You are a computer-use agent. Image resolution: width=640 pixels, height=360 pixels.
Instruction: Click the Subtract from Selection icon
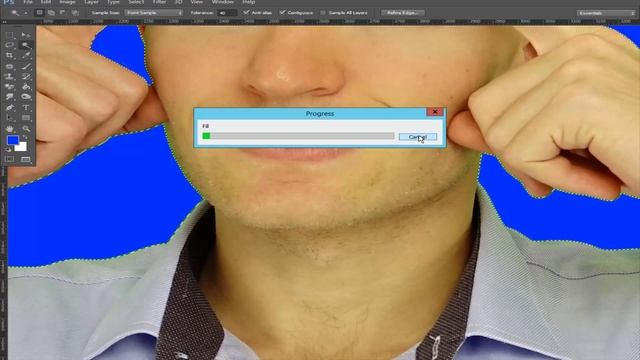63,13
